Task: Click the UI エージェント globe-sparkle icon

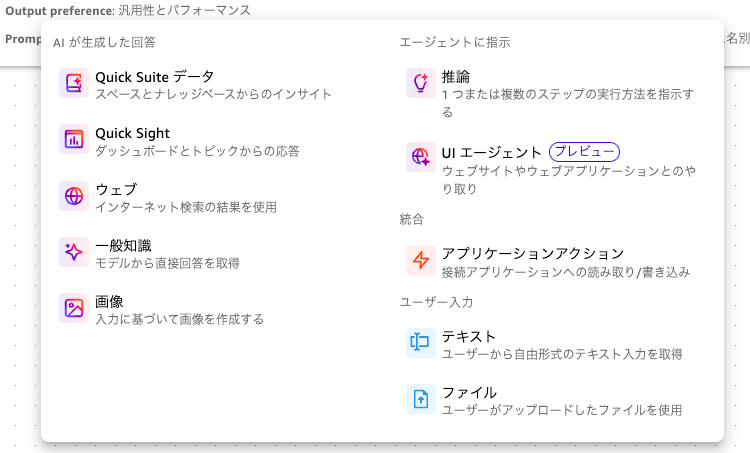Action: coord(421,157)
